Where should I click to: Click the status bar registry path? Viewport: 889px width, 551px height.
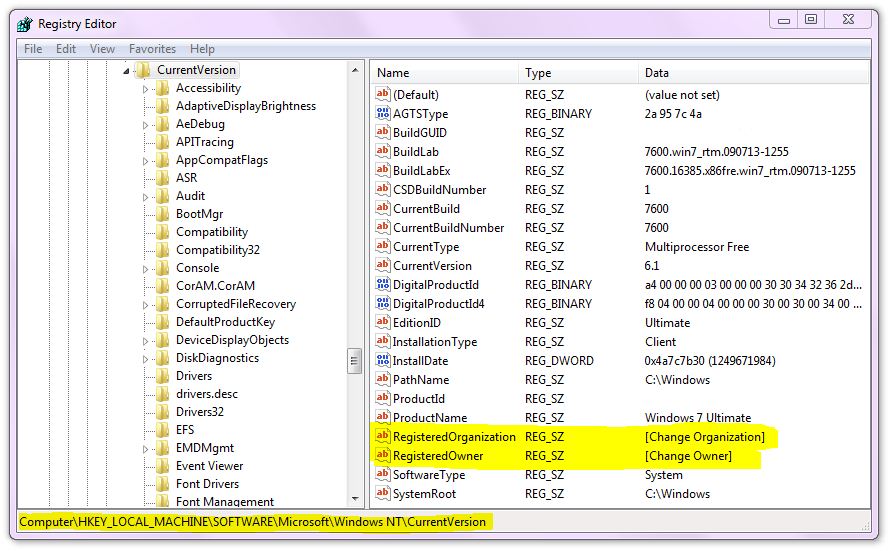tap(252, 522)
